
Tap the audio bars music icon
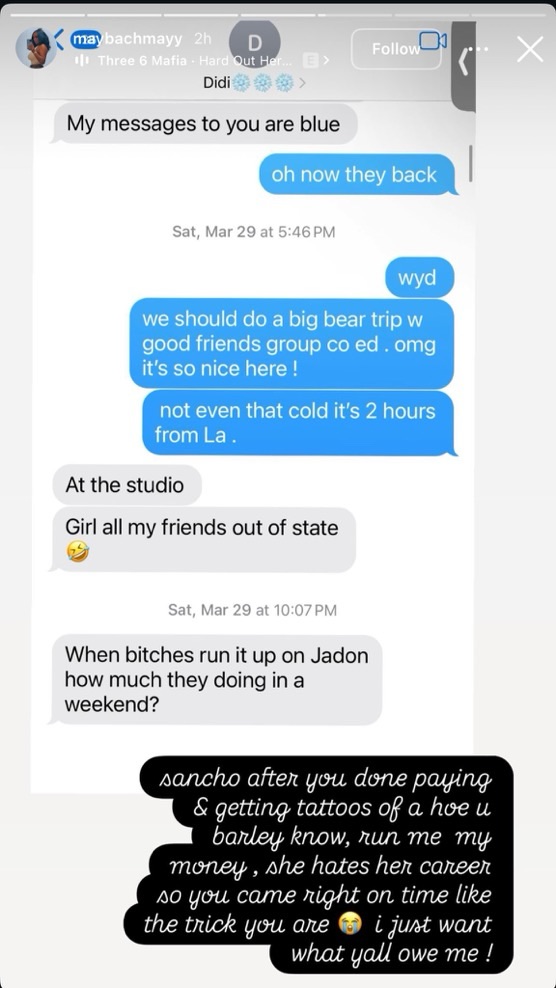tap(82, 60)
